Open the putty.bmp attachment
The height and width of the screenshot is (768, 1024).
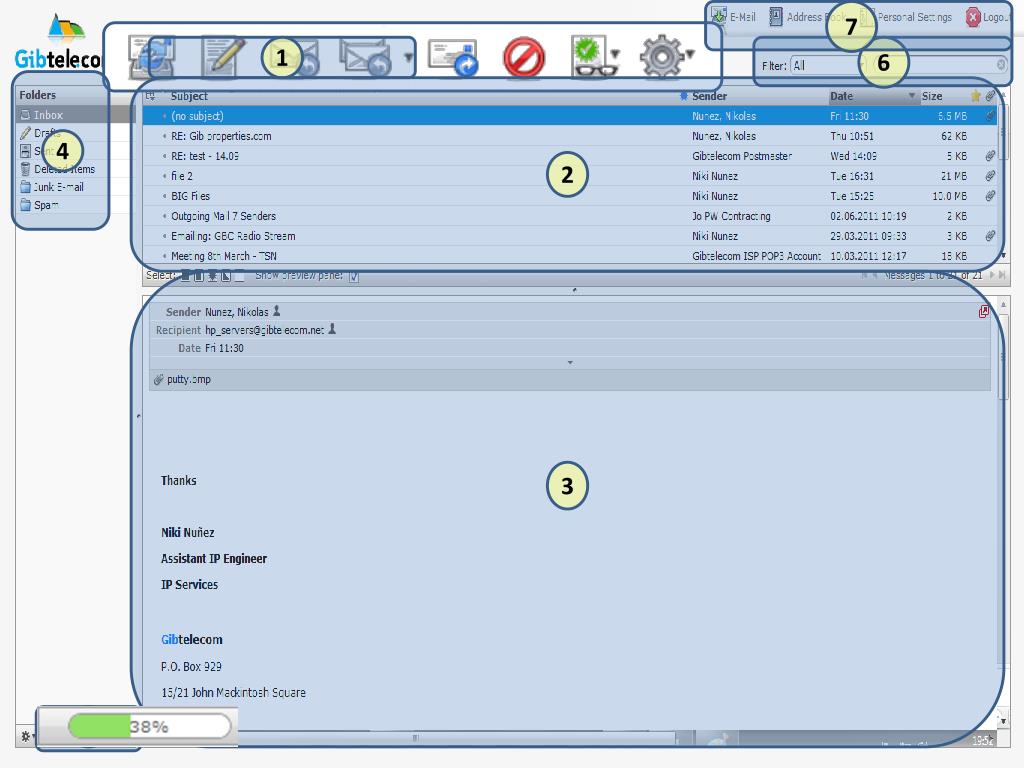click(188, 380)
